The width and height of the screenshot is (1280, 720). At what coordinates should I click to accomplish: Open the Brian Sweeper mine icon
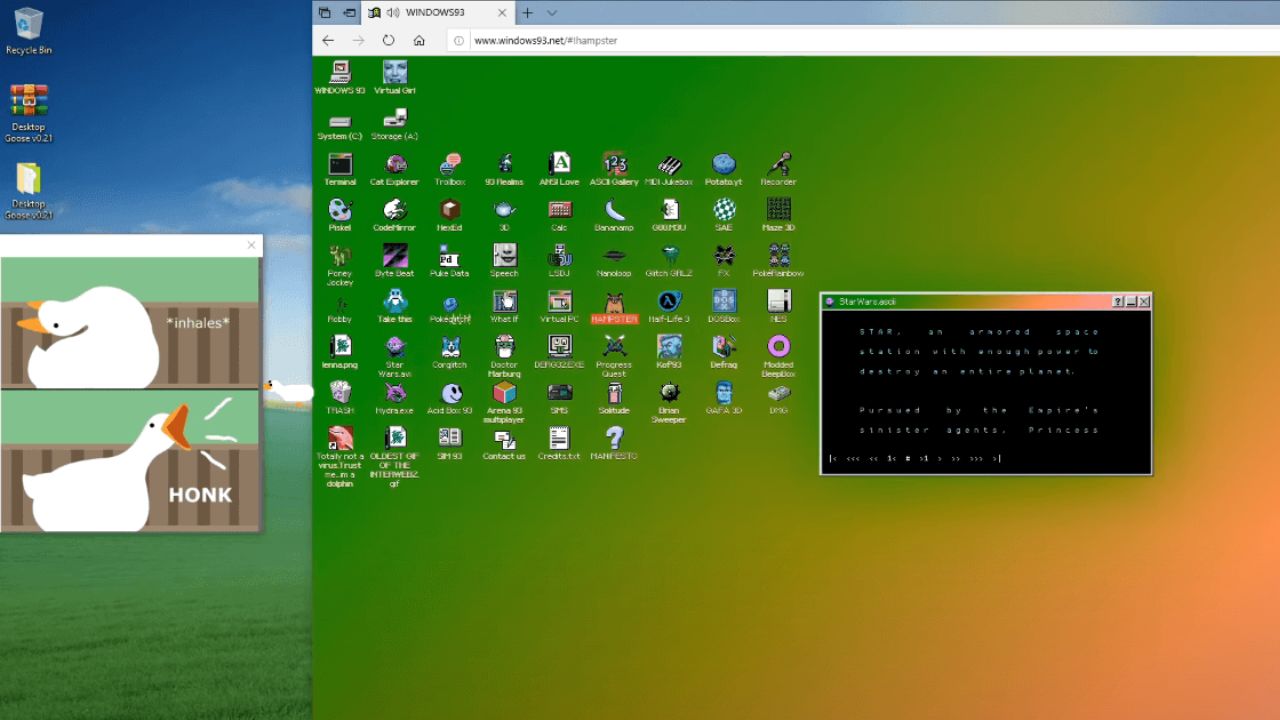tap(669, 402)
